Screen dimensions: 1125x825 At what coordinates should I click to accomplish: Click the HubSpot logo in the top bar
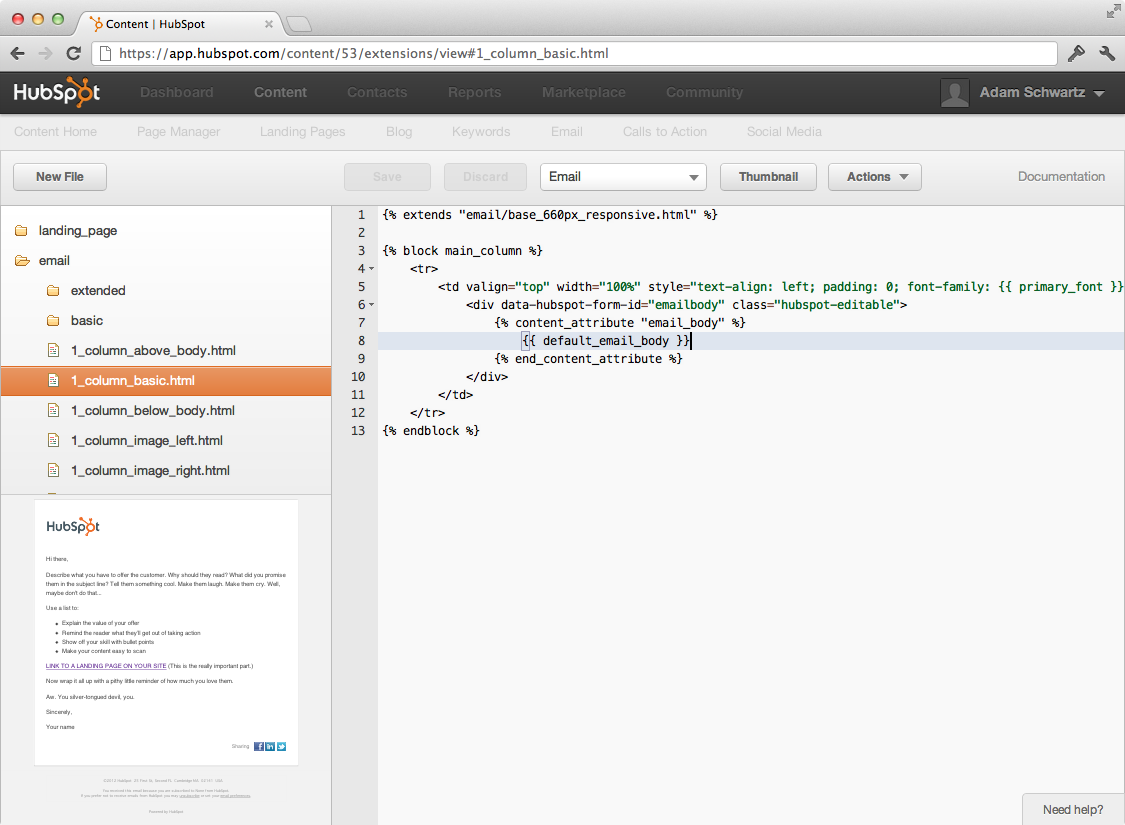[x=56, y=92]
